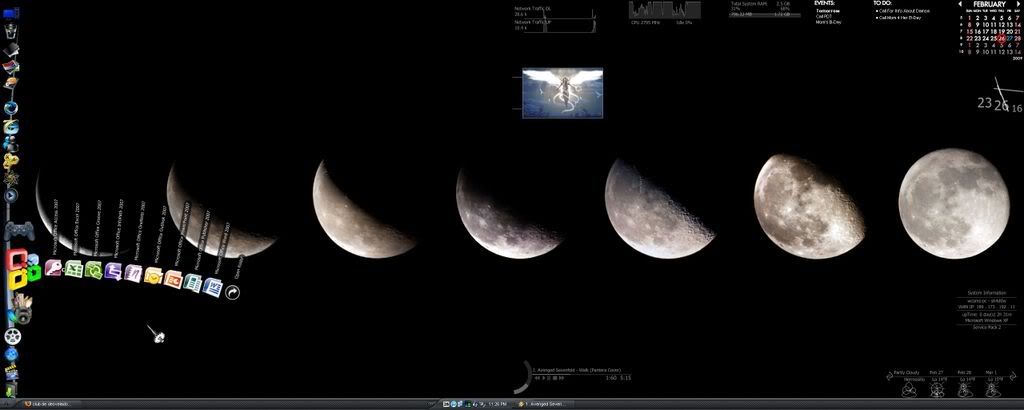This screenshot has width=1024, height=410.
Task: Click the Feb 27 forecast weather icon
Action: tap(936, 389)
